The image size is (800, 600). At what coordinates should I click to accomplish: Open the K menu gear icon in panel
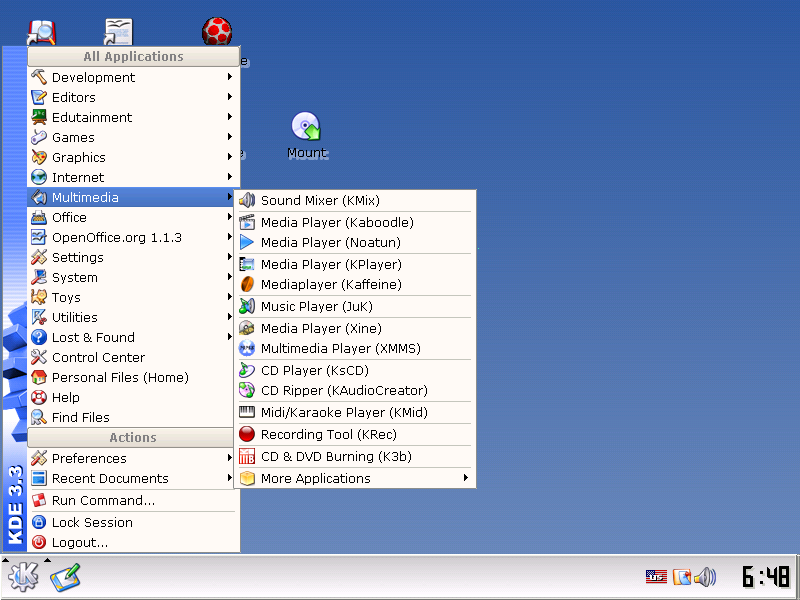click(x=23, y=577)
